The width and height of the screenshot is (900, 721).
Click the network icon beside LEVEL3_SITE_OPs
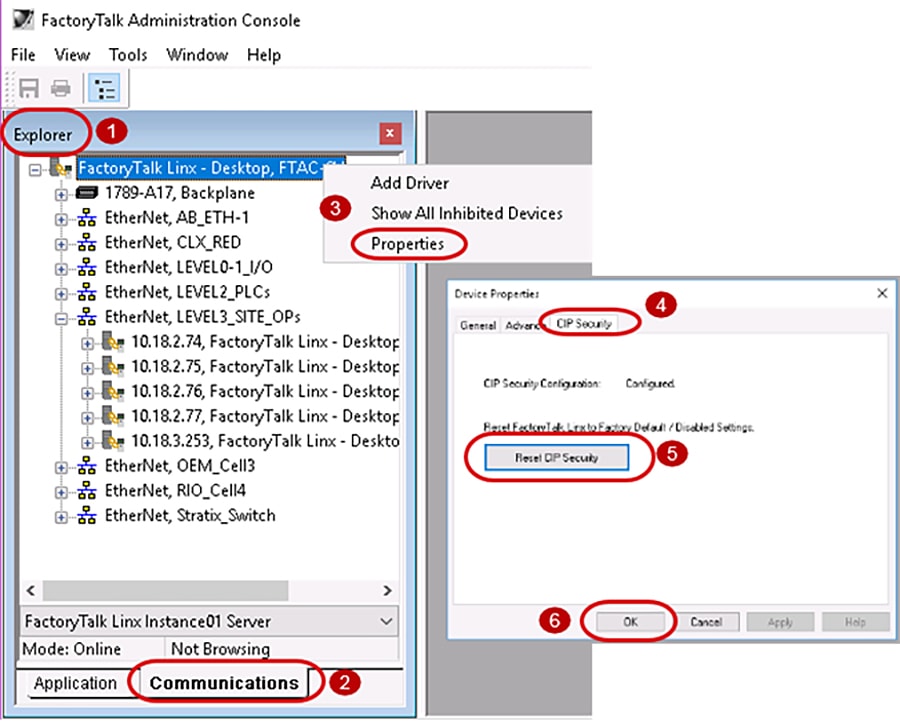(87, 317)
